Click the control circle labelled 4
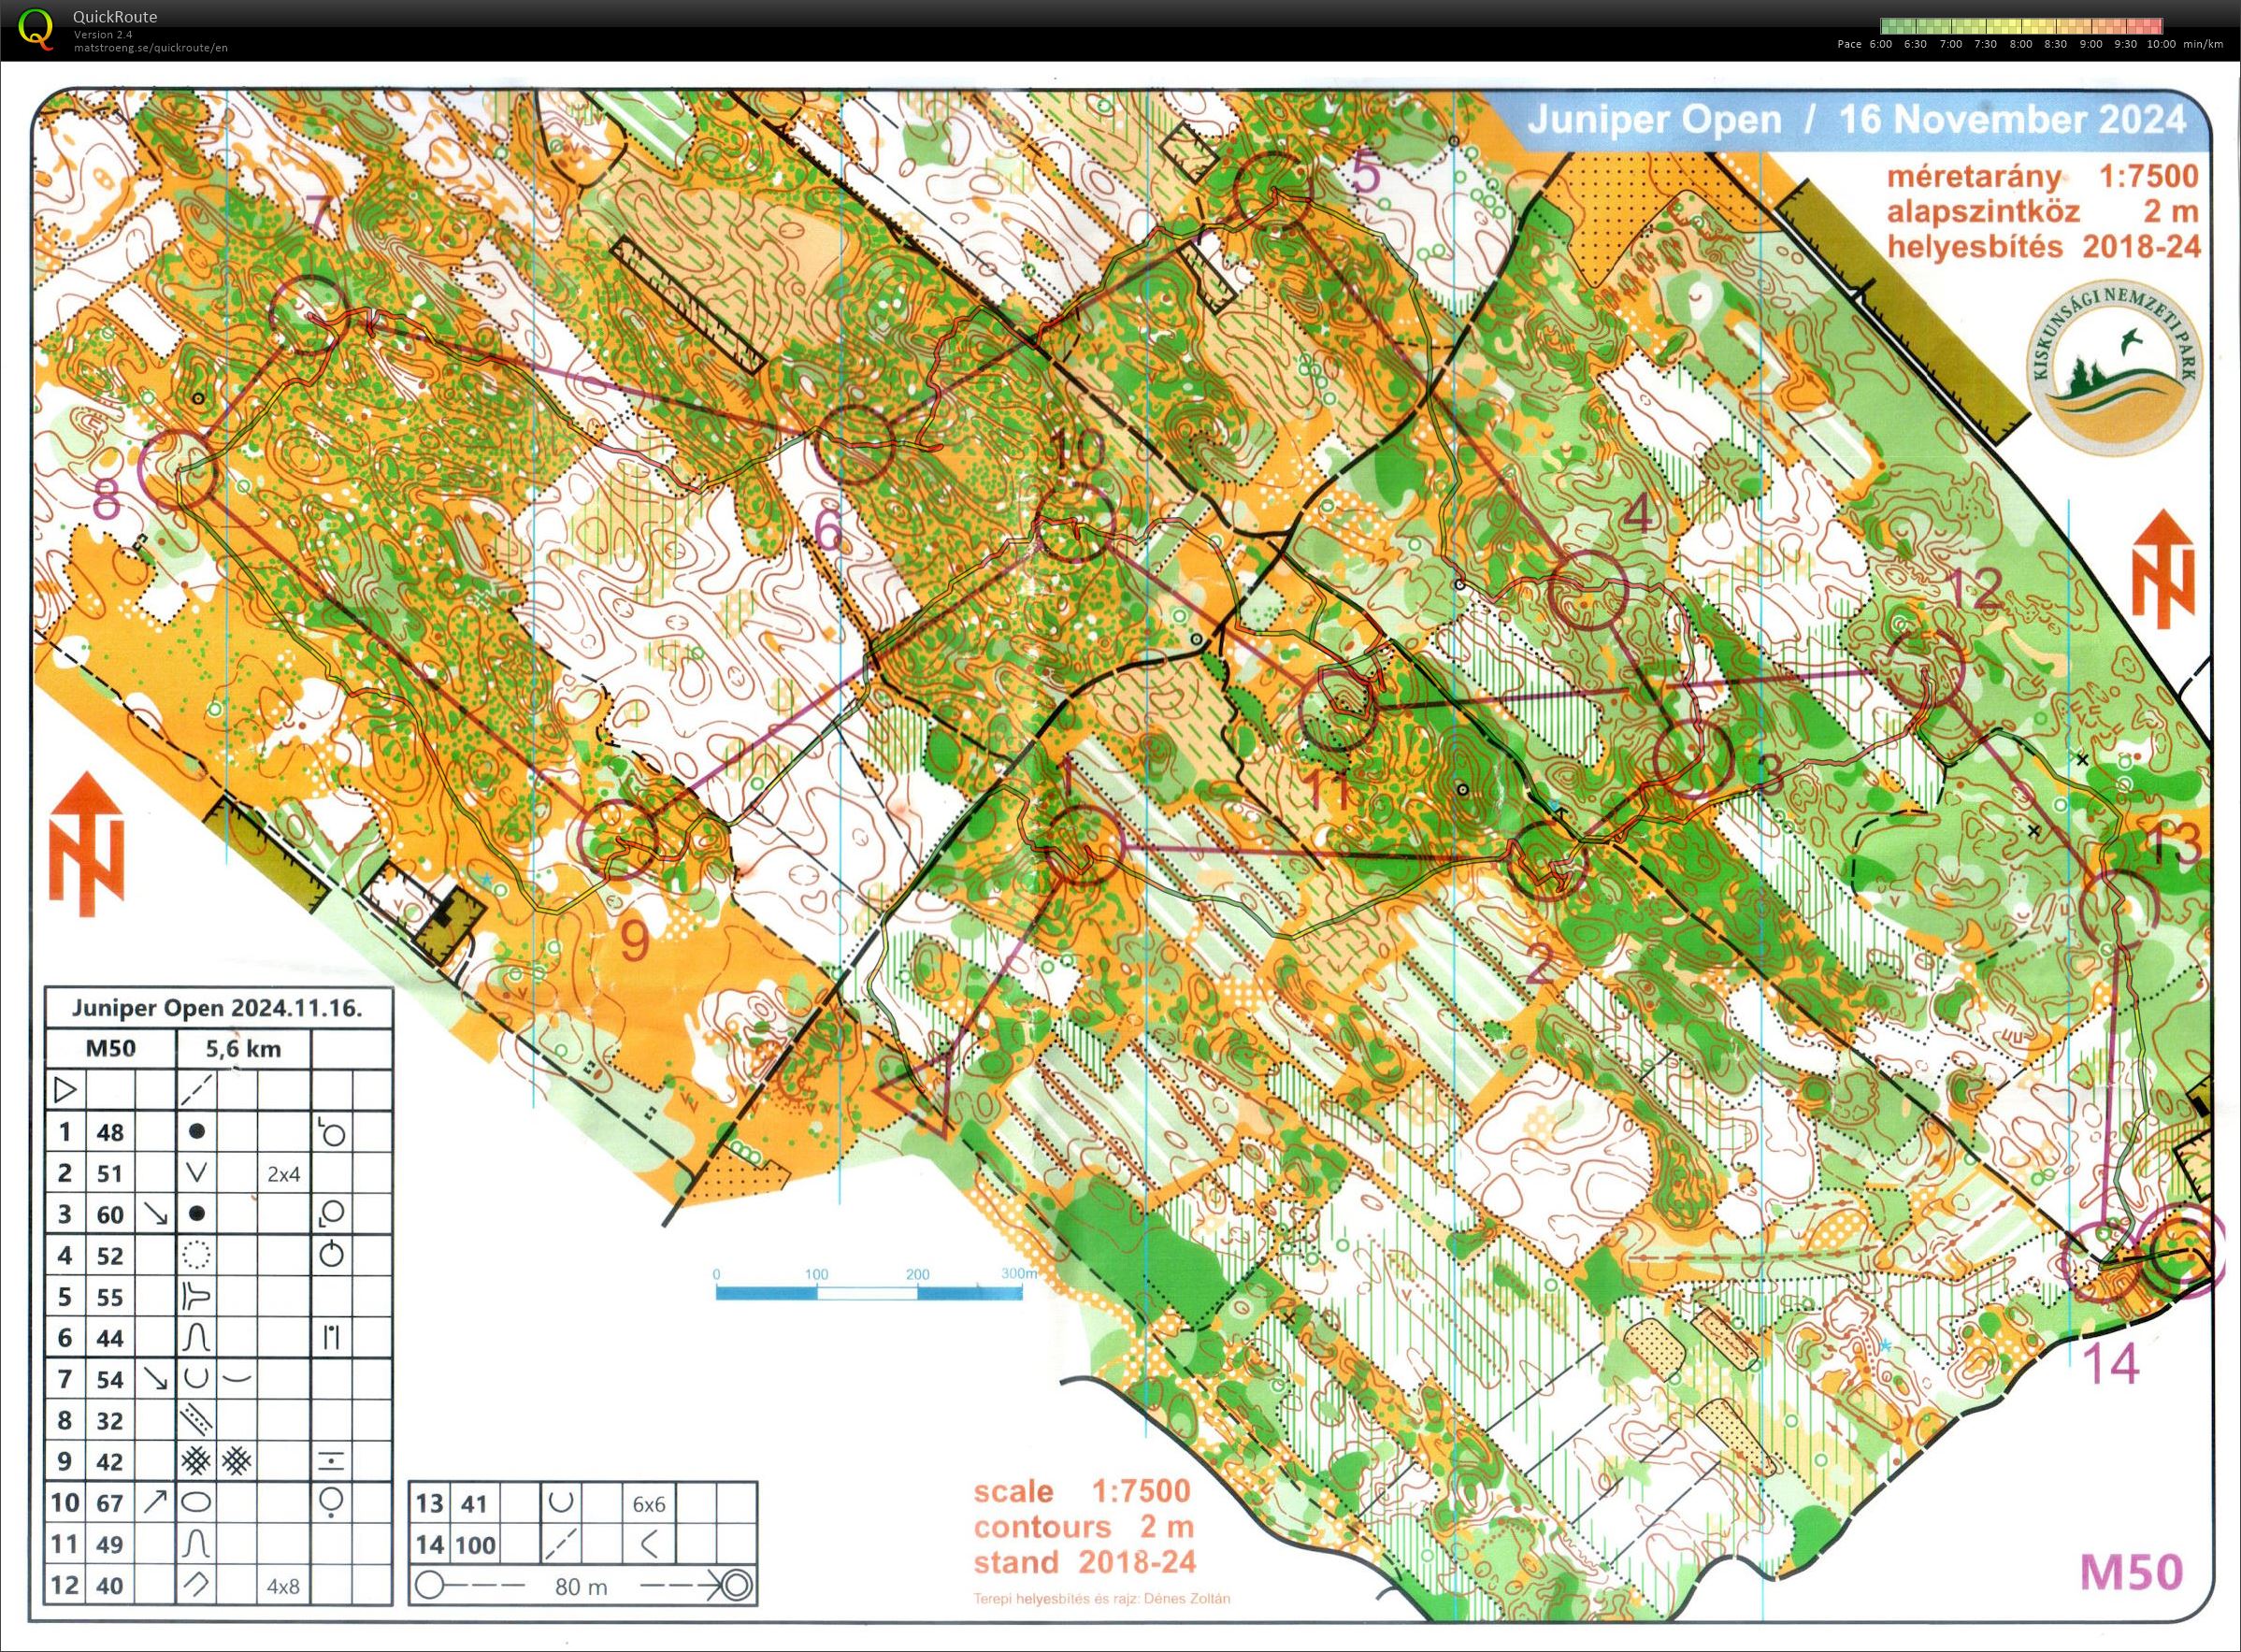 click(1588, 590)
